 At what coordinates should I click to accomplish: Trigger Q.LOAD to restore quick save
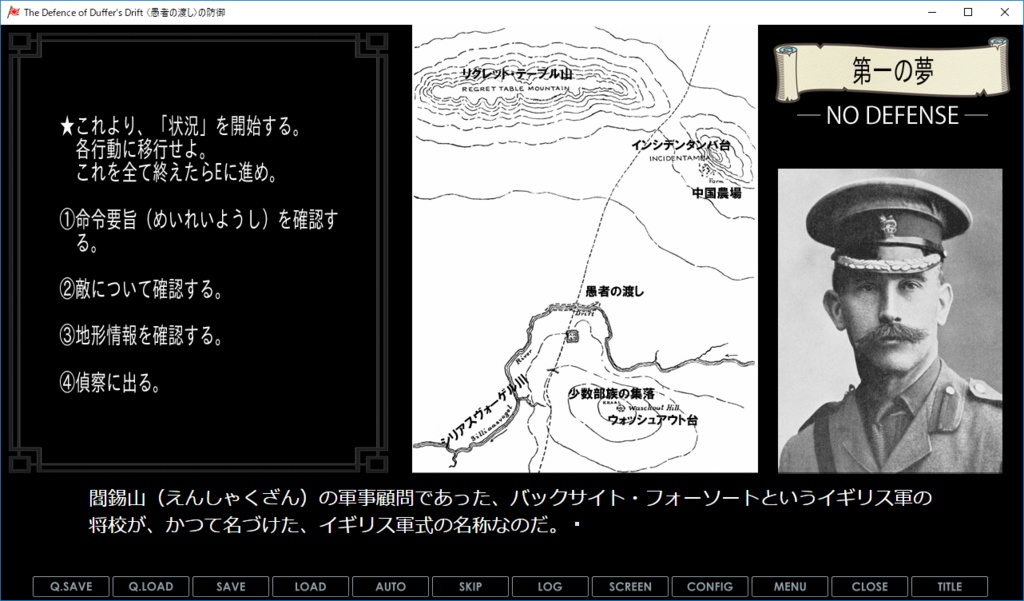point(150,587)
